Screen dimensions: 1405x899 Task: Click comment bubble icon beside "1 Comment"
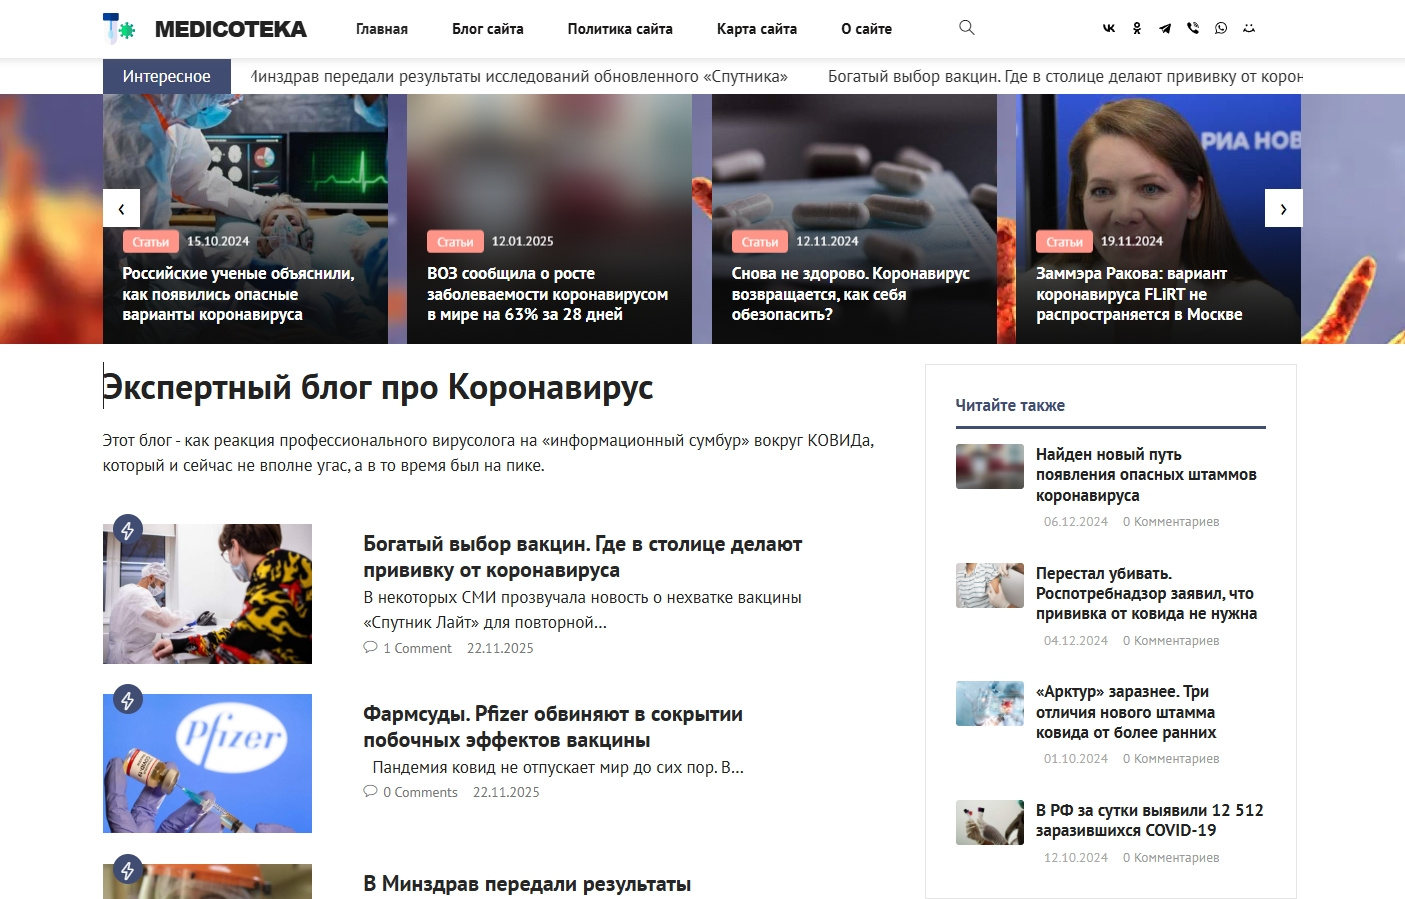click(370, 648)
